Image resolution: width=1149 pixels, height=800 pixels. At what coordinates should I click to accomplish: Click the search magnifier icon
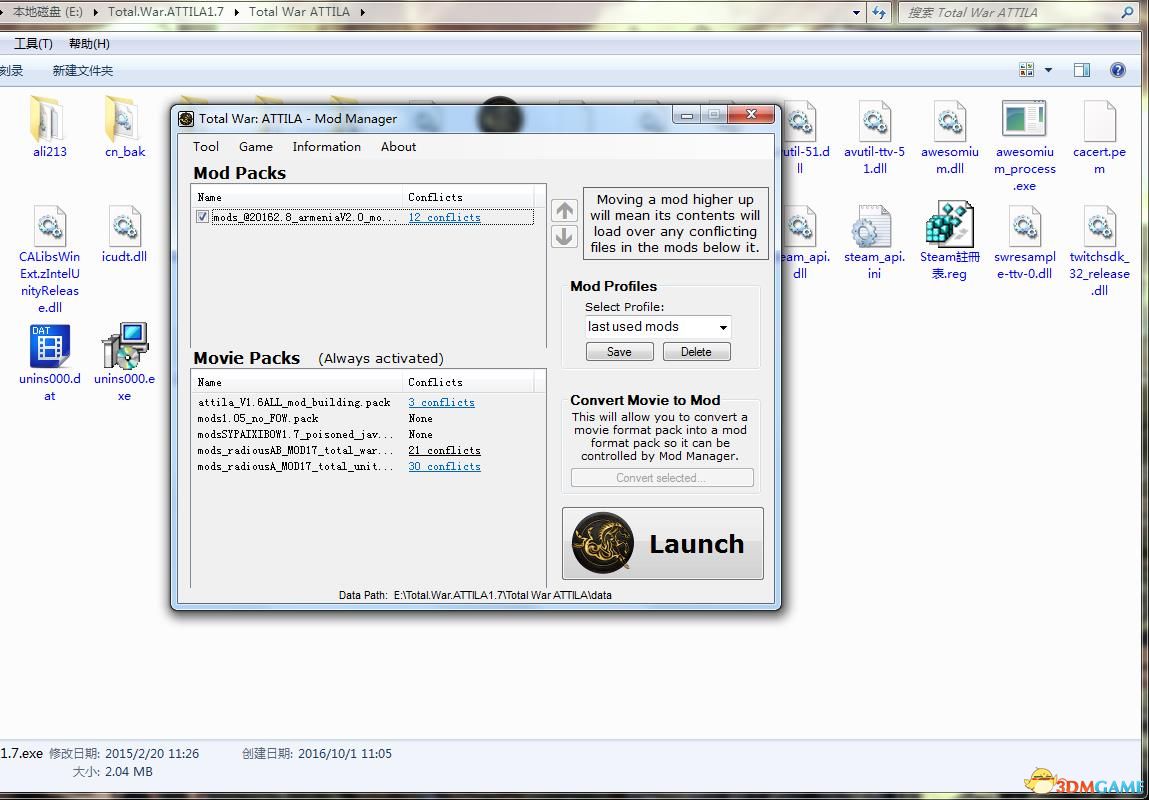(x=1128, y=12)
